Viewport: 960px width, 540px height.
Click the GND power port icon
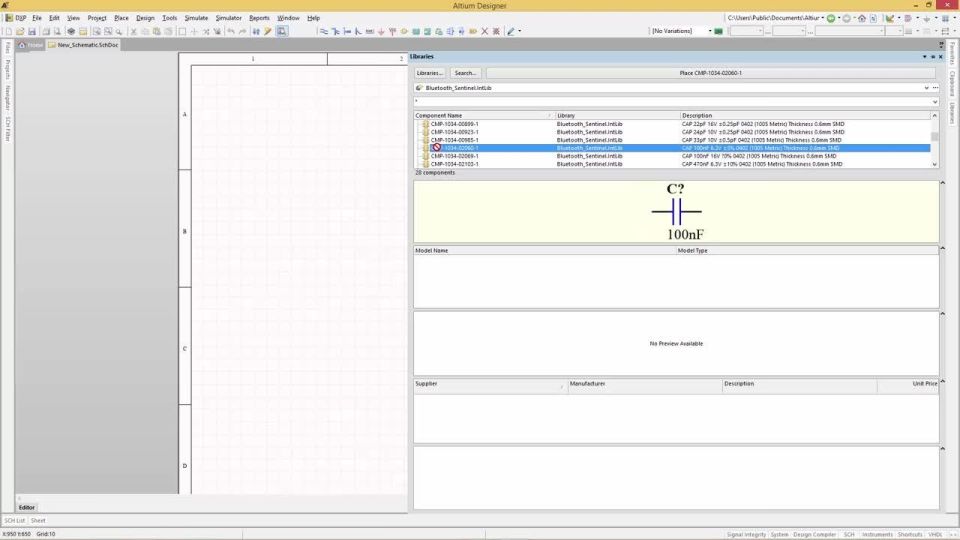(381, 31)
